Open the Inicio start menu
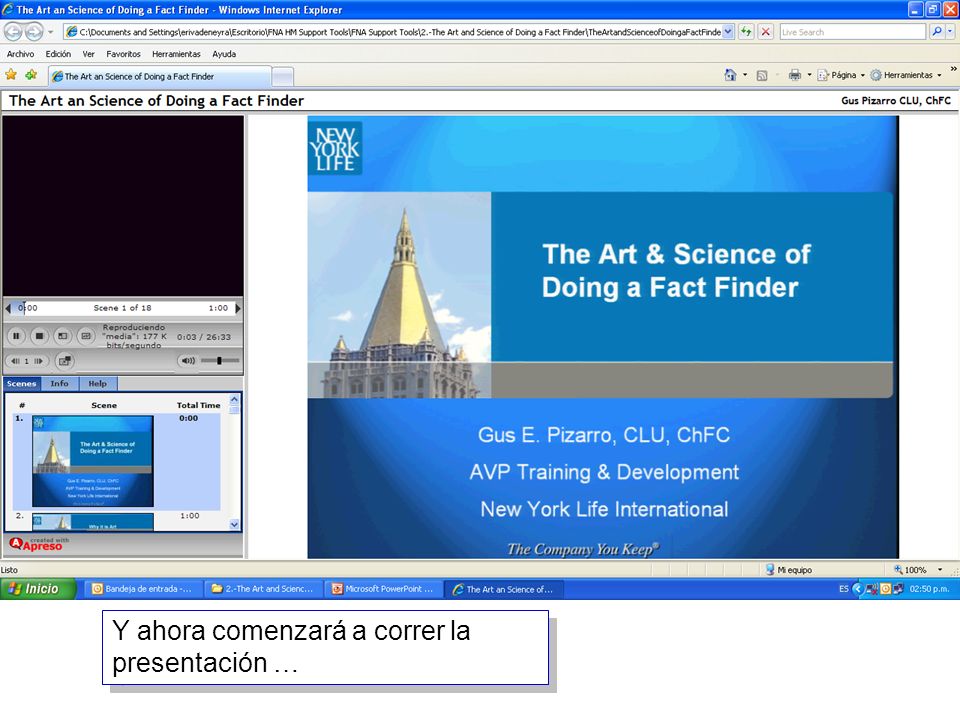 pos(38,589)
